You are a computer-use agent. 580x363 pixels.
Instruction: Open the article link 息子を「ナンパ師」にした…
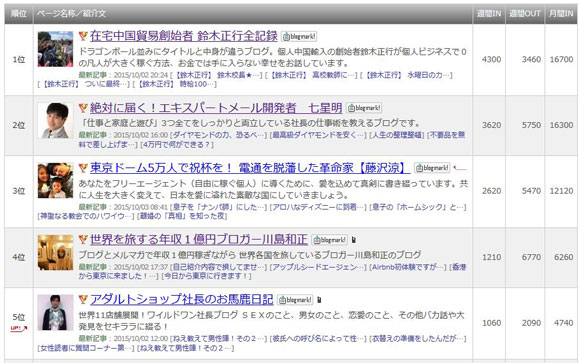[x=218, y=207]
